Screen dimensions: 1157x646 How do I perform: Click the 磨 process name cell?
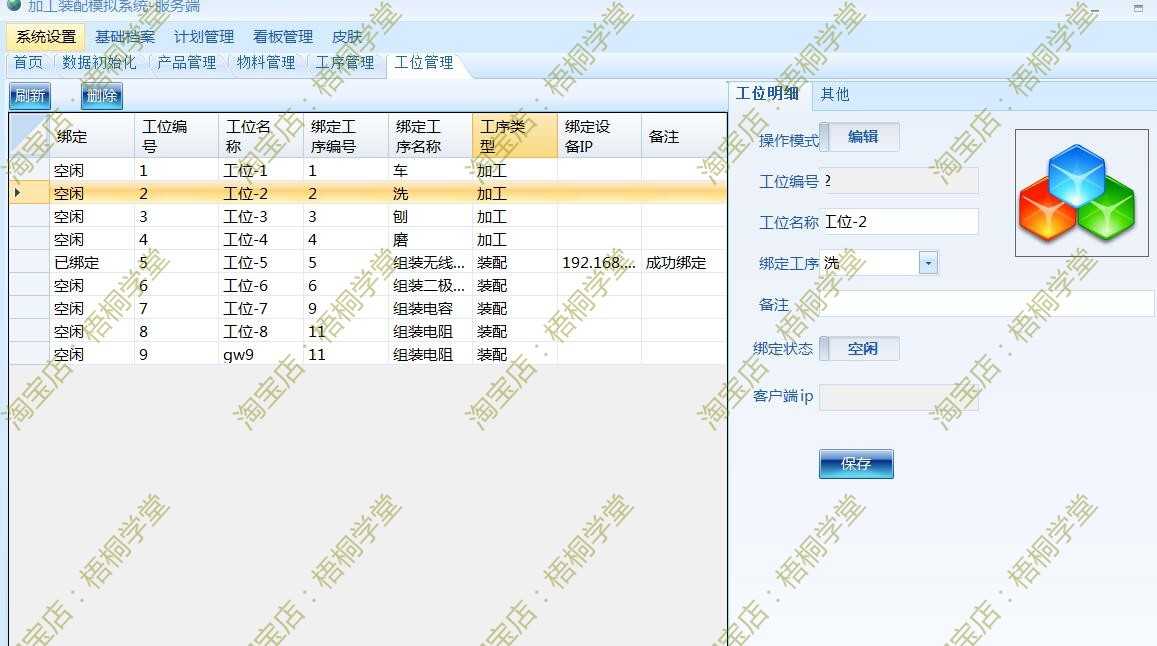tap(430, 239)
